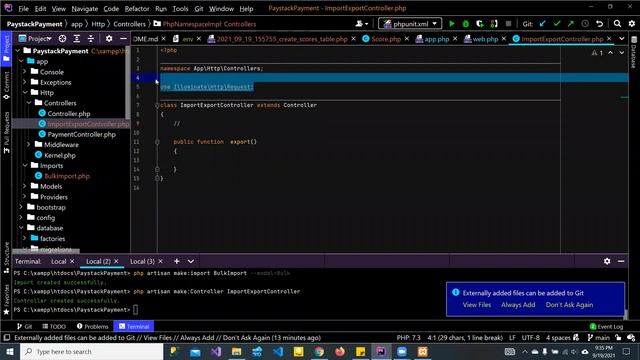This screenshot has height=360, width=640.
Task: Open PaymentController.php in project tree
Action: point(81,134)
